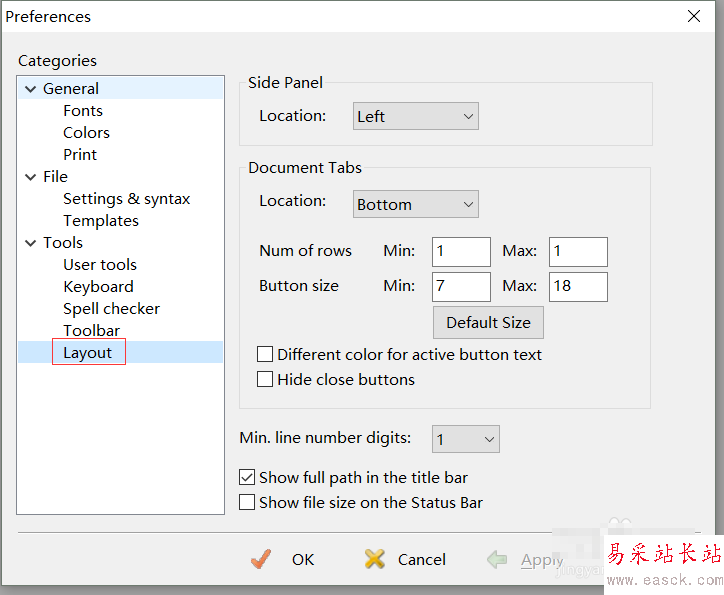Image resolution: width=724 pixels, height=595 pixels.
Task: Click the Num of rows Min field
Action: 461,251
